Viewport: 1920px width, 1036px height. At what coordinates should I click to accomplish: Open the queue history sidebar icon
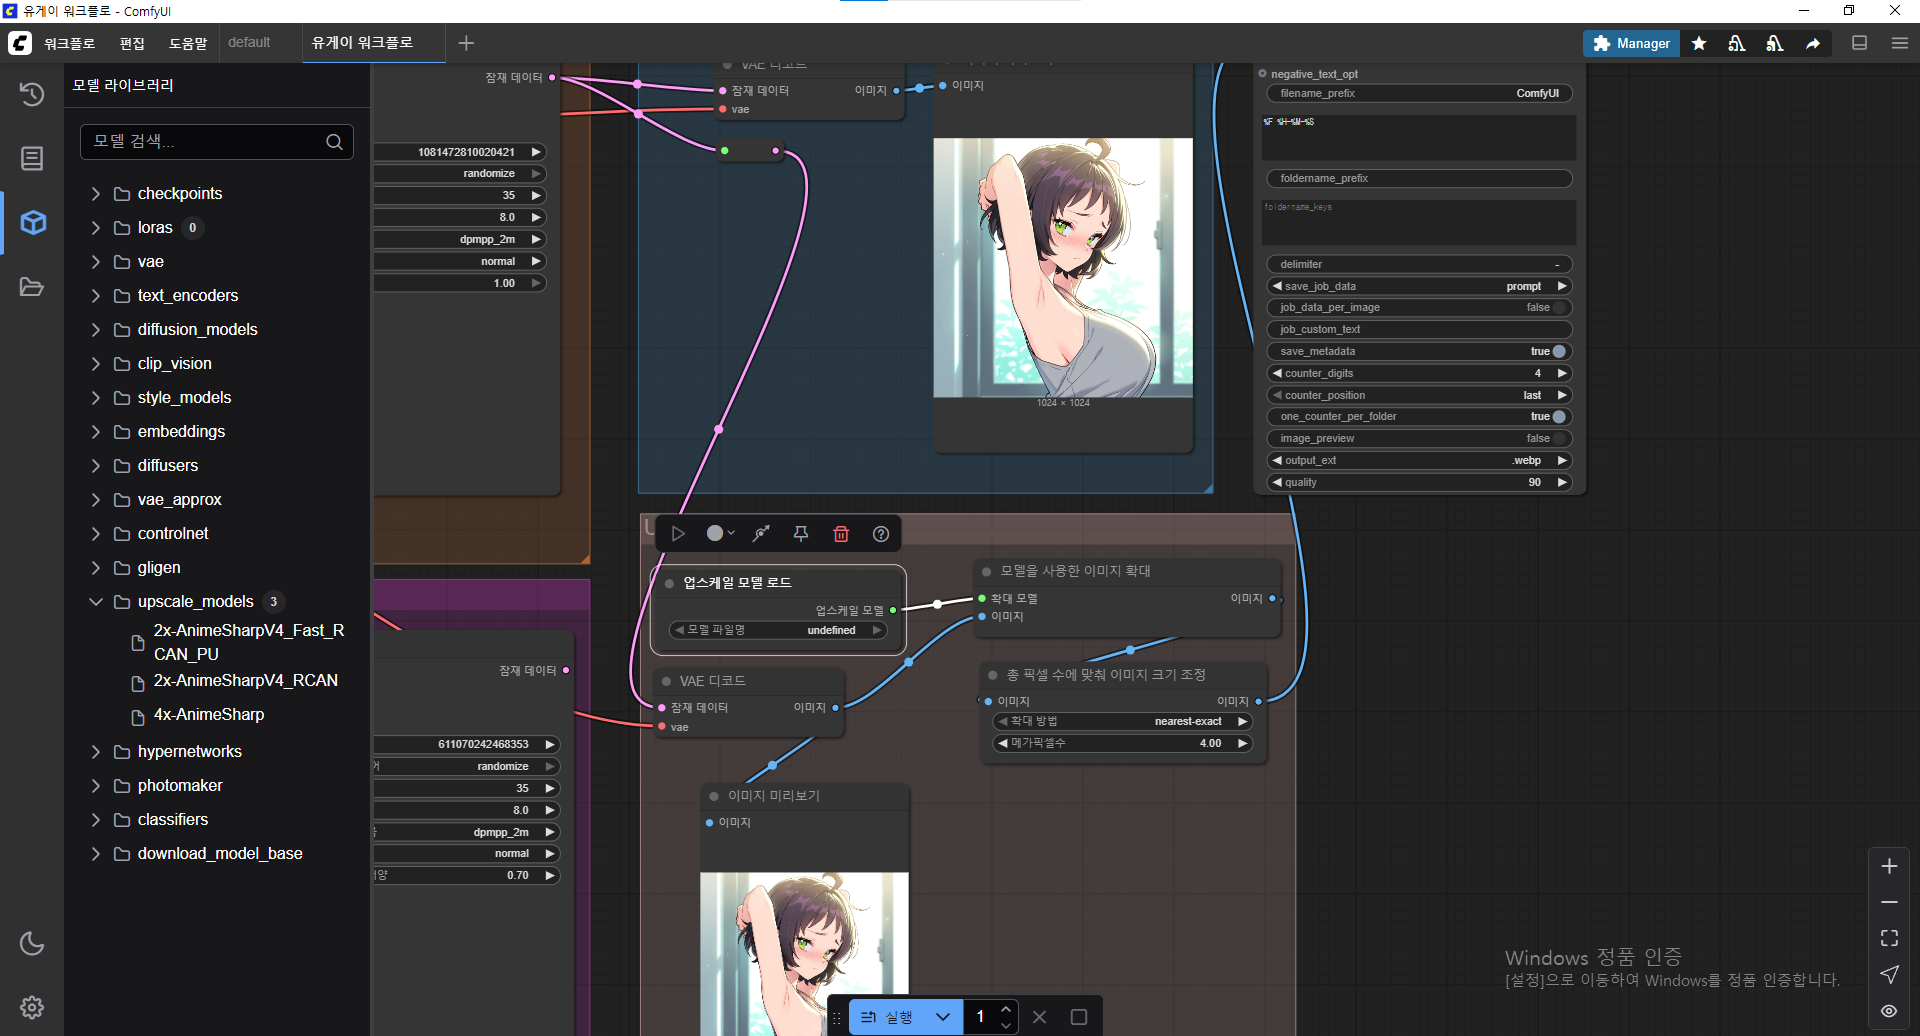[x=32, y=94]
